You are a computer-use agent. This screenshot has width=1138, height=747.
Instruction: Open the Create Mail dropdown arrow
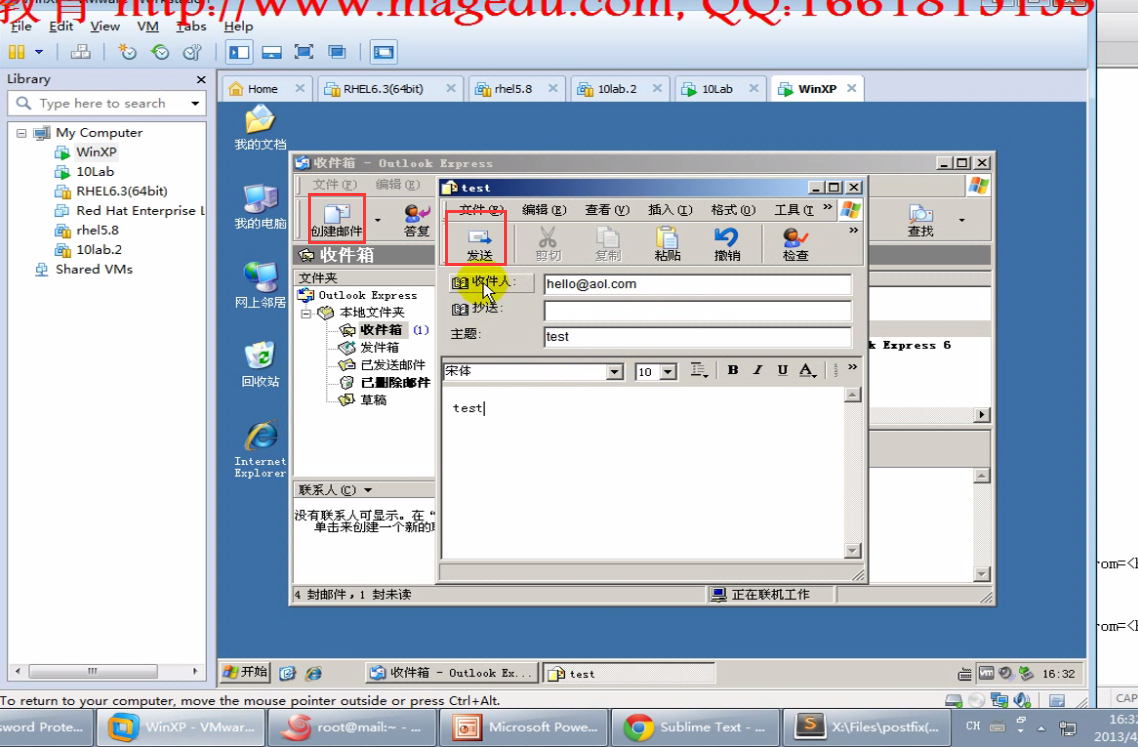pos(377,220)
